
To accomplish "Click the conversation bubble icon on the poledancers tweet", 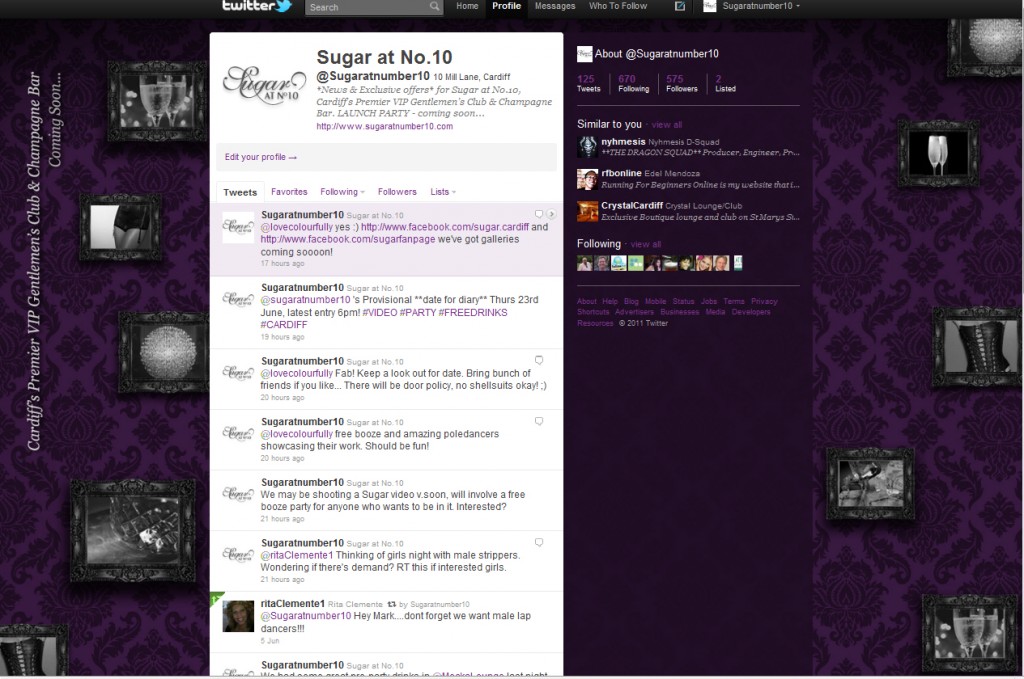I will (539, 421).
